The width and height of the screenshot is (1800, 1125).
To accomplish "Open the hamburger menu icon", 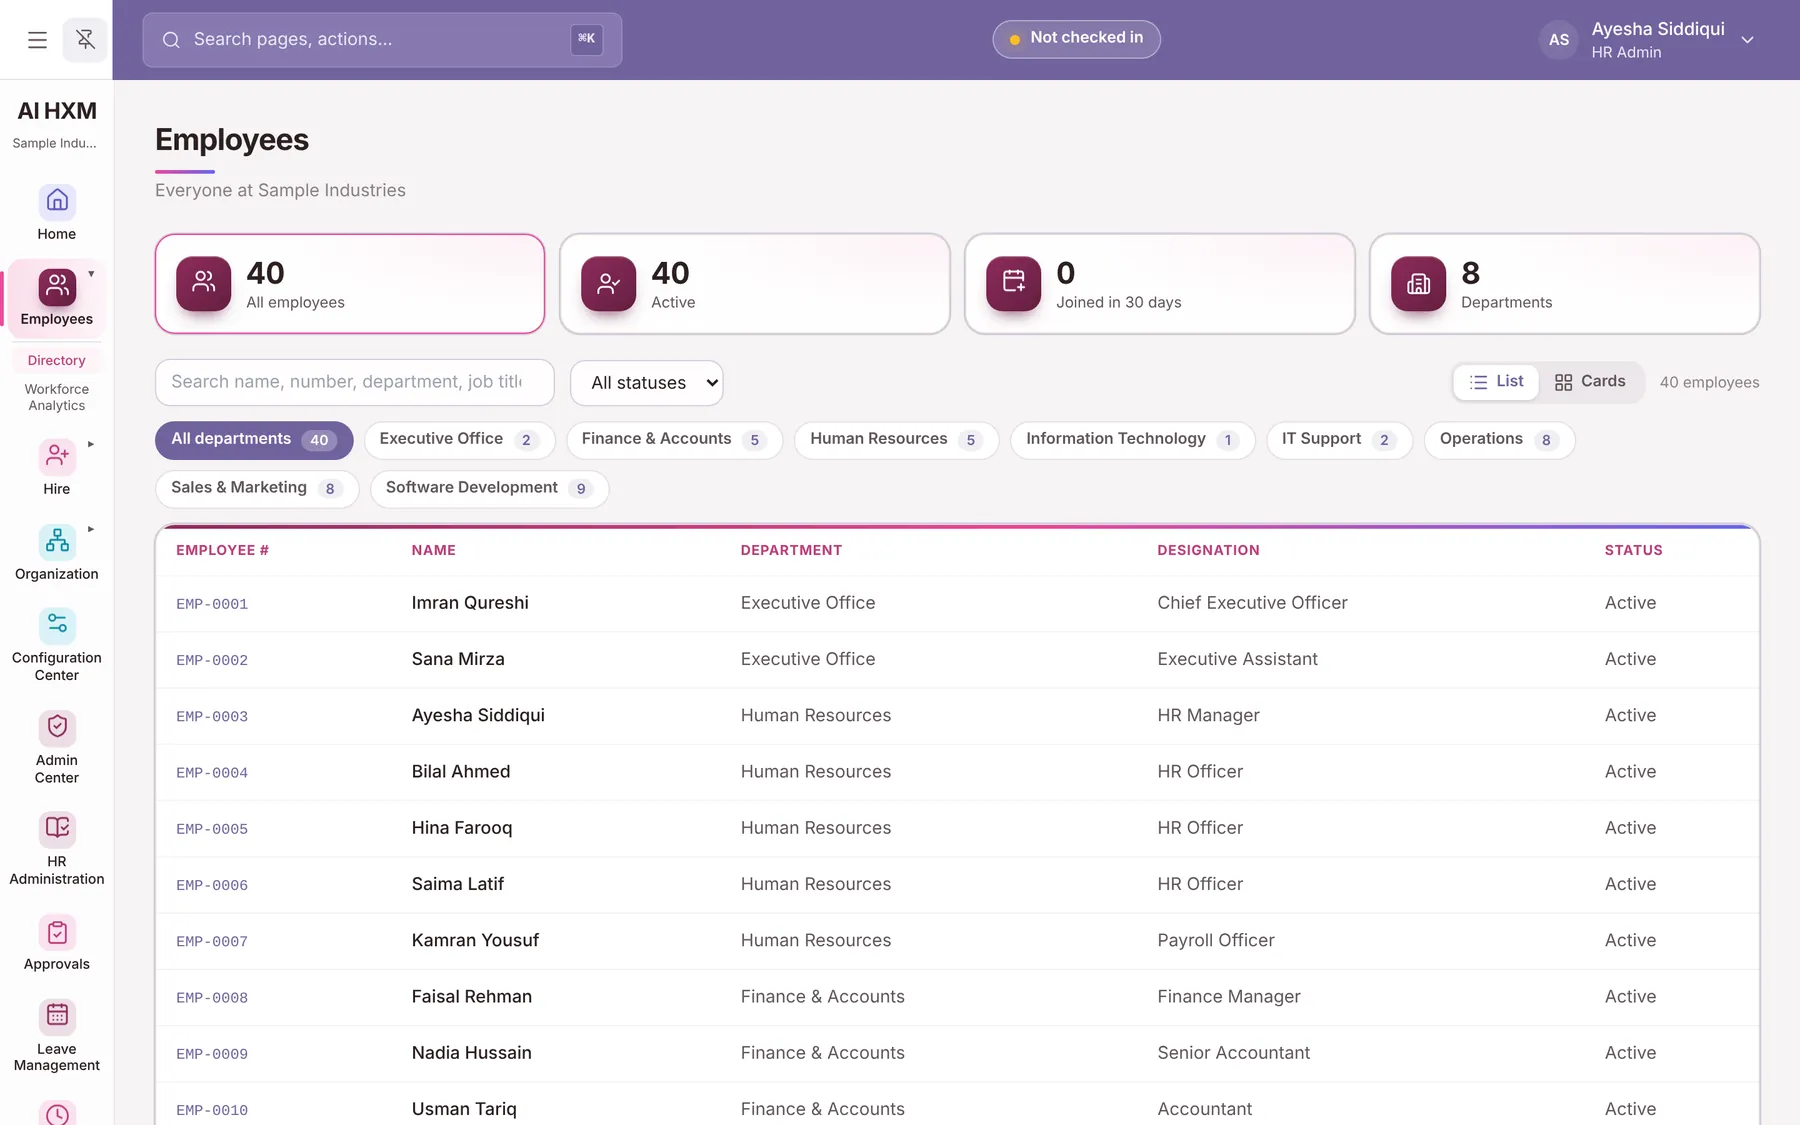I will click(x=37, y=40).
